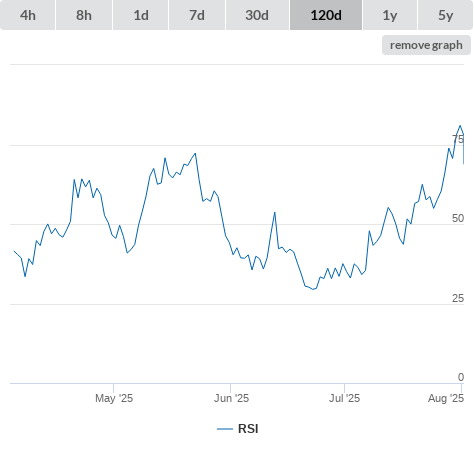Click the 0 value axis label

(461, 377)
